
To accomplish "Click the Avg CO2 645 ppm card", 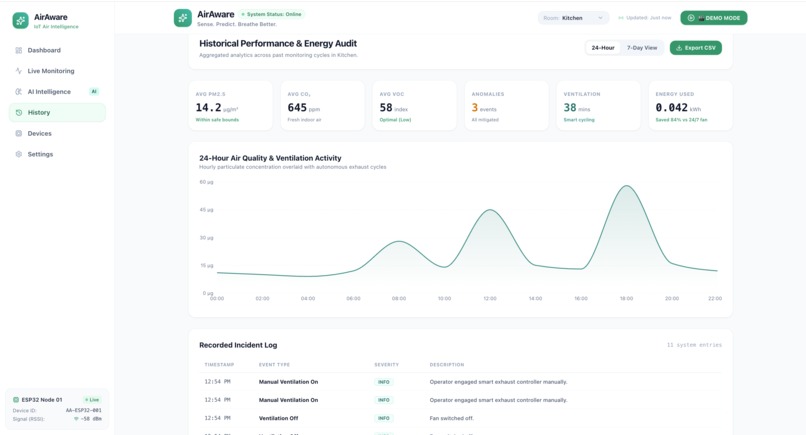I will [x=322, y=105].
